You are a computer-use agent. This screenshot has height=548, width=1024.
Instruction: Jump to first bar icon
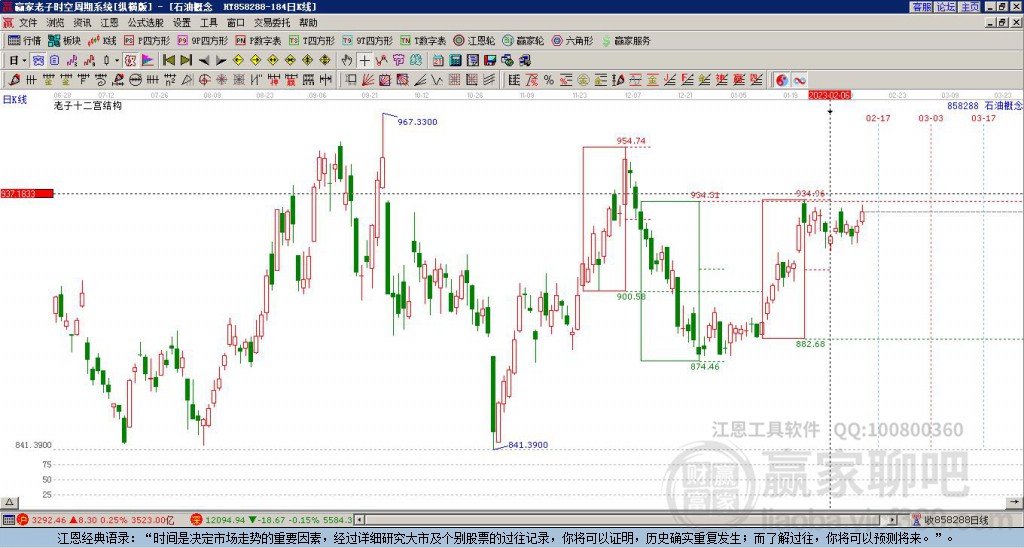click(x=168, y=61)
